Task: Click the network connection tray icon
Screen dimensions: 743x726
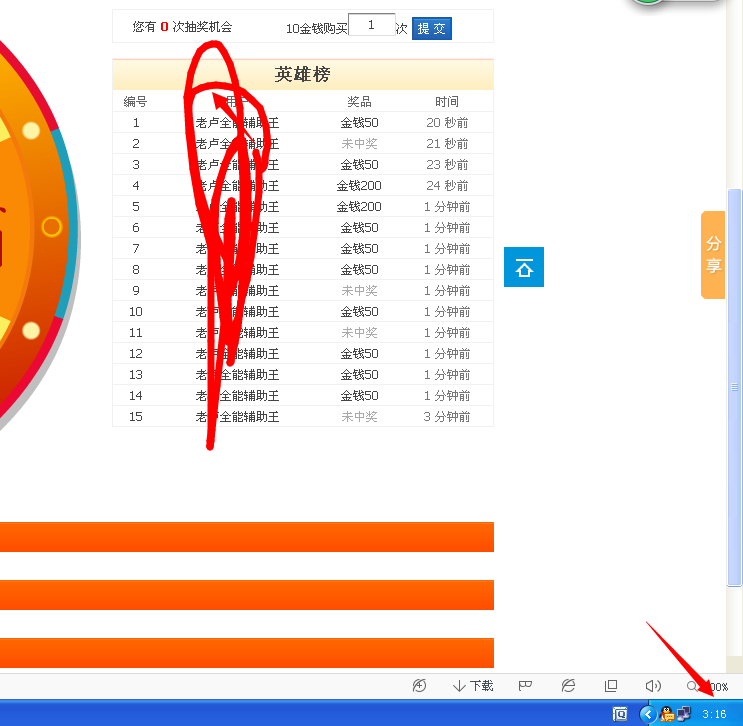Action: click(684, 714)
